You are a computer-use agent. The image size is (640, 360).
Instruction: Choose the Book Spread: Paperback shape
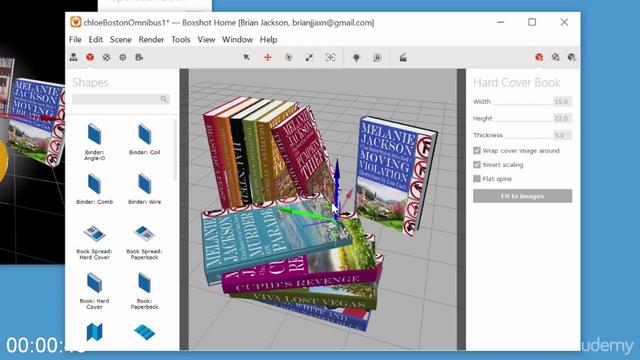144,242
